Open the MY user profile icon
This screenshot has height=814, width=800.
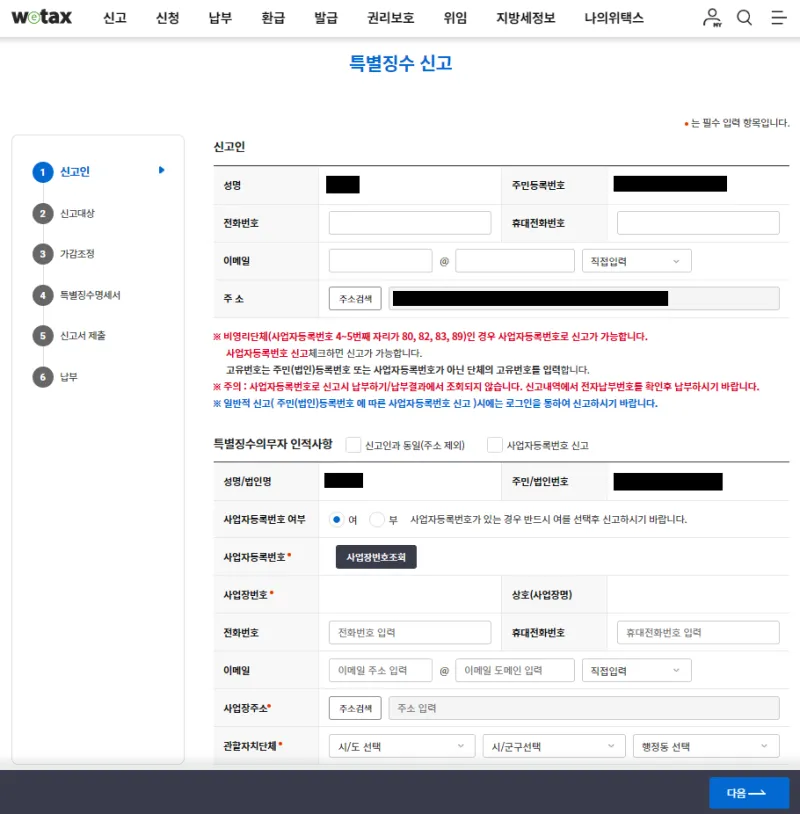click(x=711, y=18)
